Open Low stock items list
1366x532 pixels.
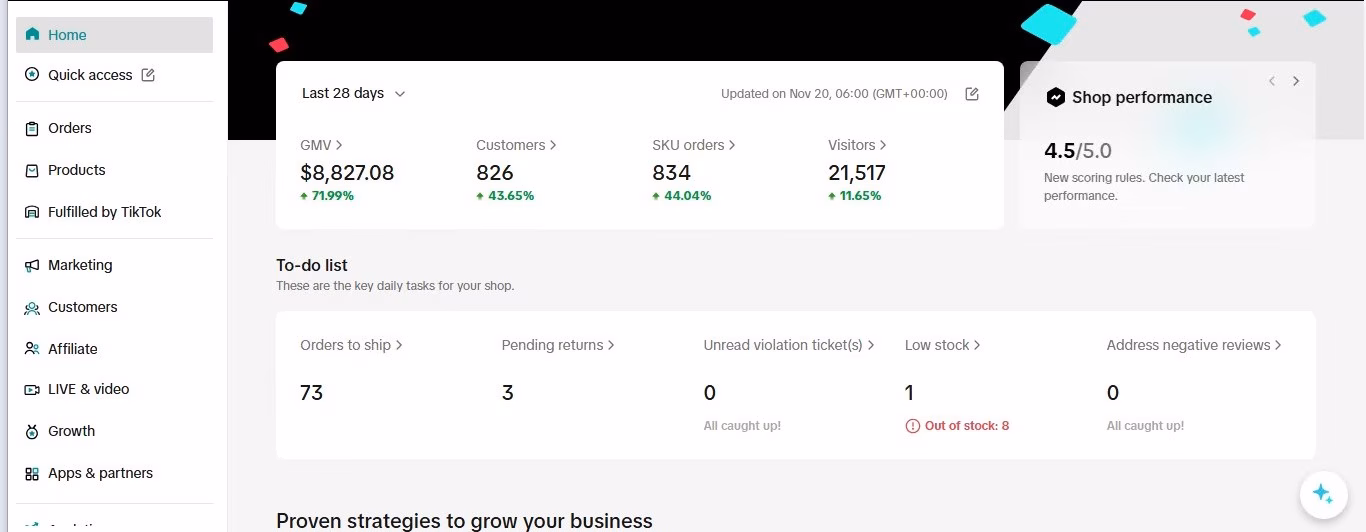pos(942,345)
